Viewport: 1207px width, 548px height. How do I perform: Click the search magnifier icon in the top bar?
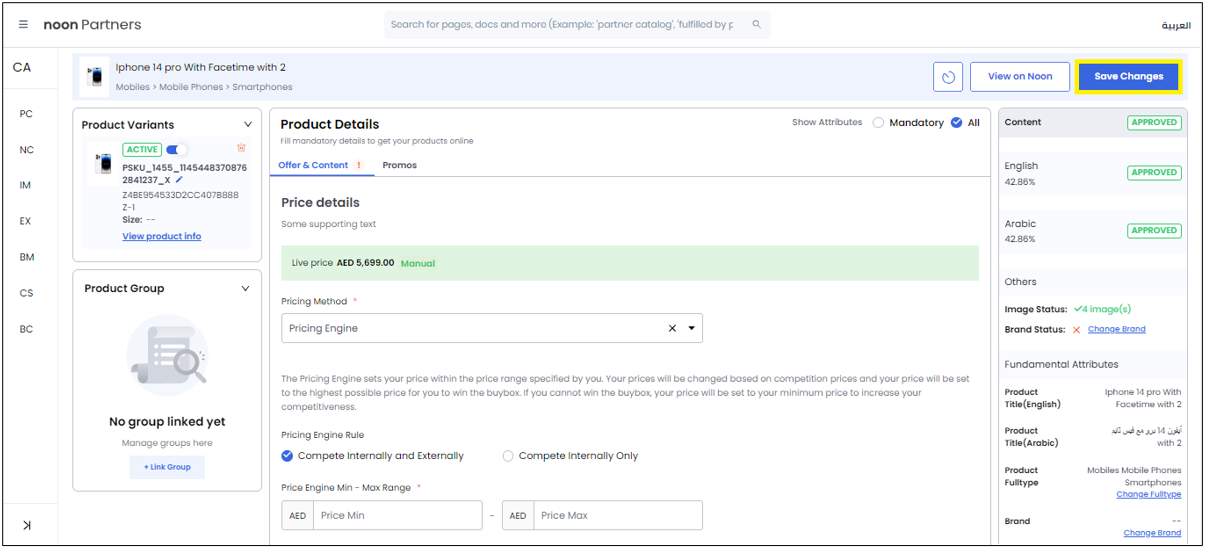click(x=756, y=24)
